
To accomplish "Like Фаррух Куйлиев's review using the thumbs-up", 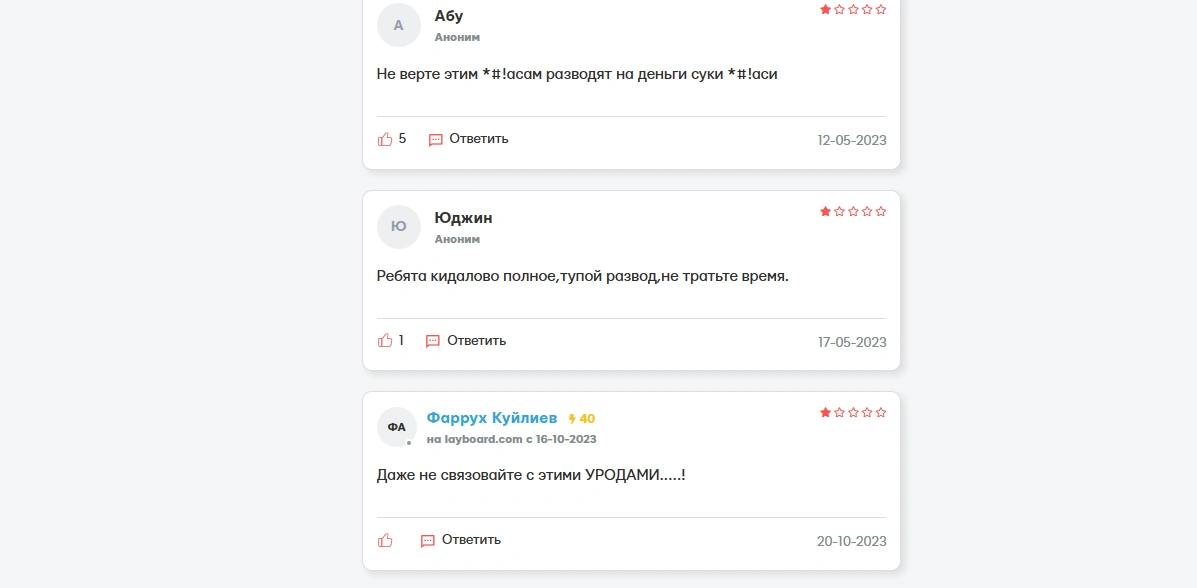I will tap(385, 541).
